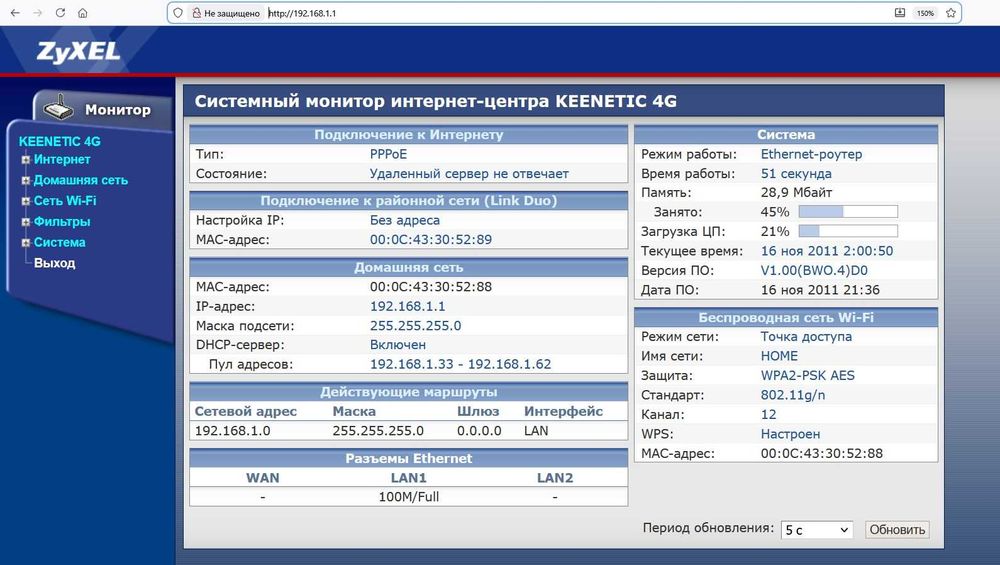1000x565 pixels.
Task: Click the home network IP 192.168.1.1
Action: (x=408, y=307)
